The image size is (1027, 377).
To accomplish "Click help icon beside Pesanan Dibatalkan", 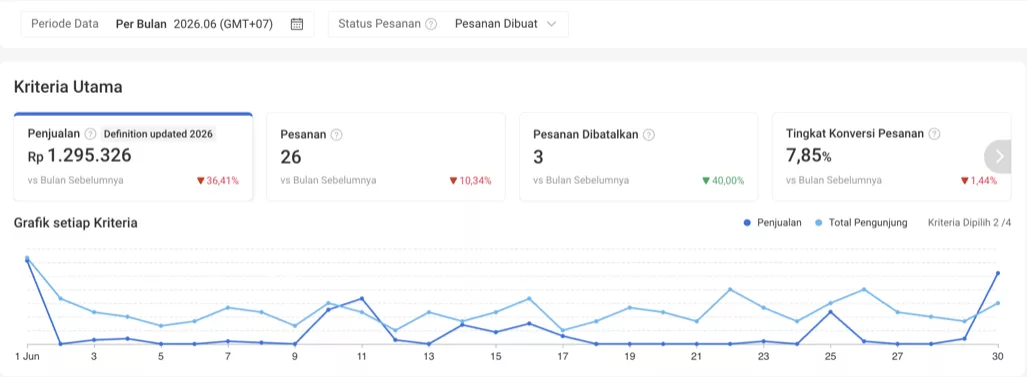I will 648,135.
